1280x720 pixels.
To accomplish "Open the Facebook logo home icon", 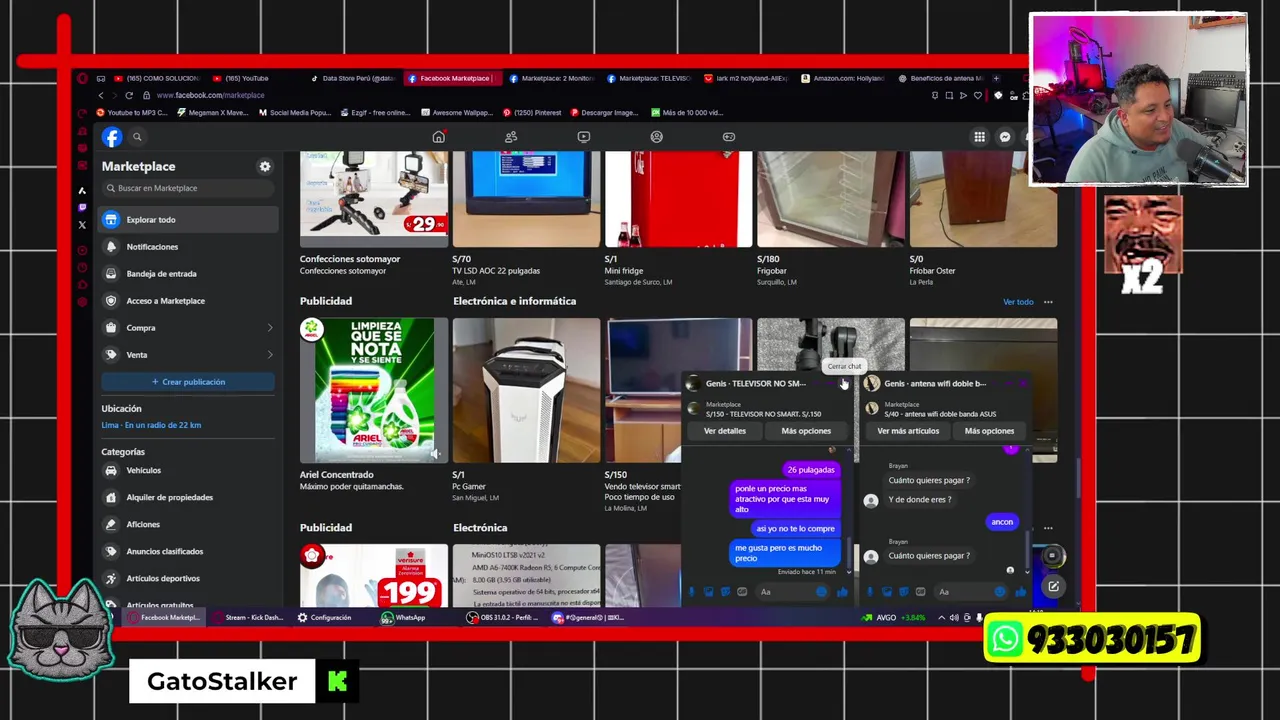I will [x=112, y=137].
